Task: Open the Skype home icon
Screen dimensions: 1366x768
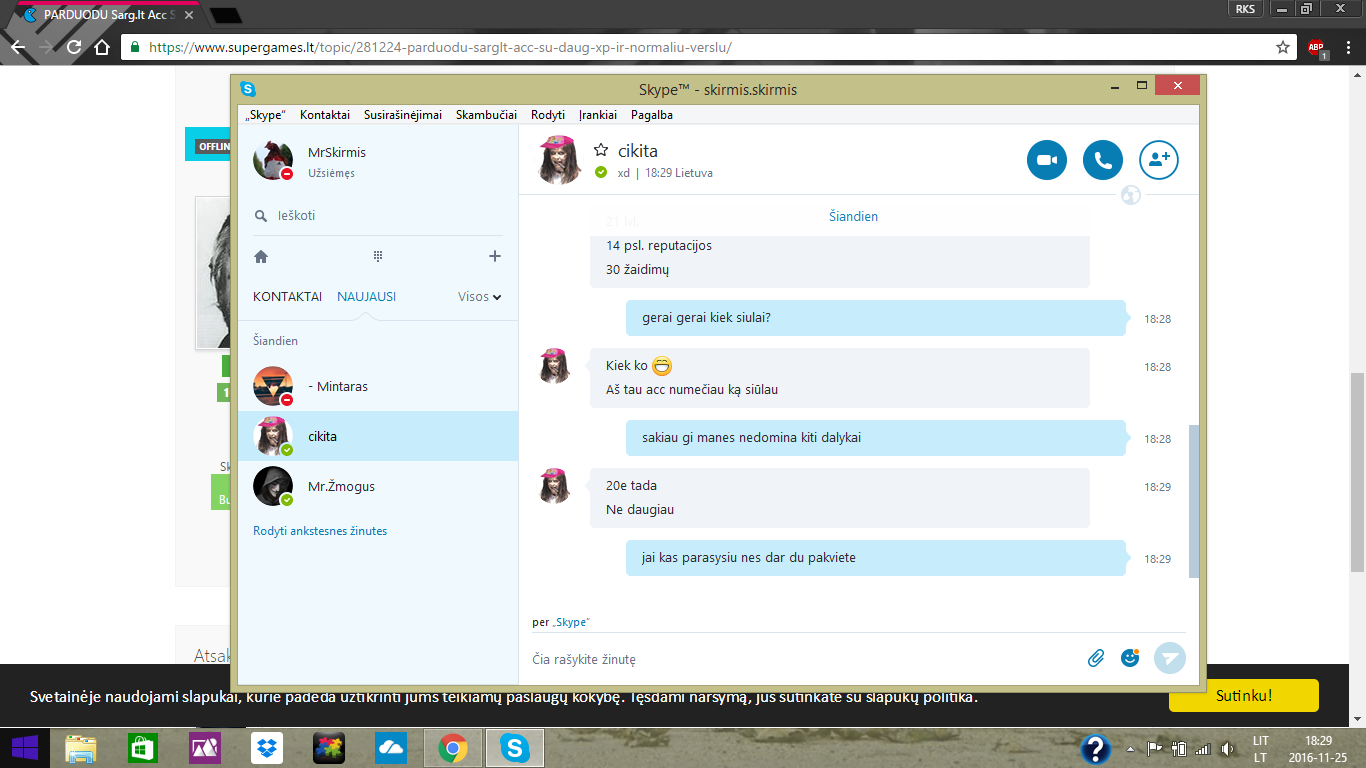Action: (261, 256)
